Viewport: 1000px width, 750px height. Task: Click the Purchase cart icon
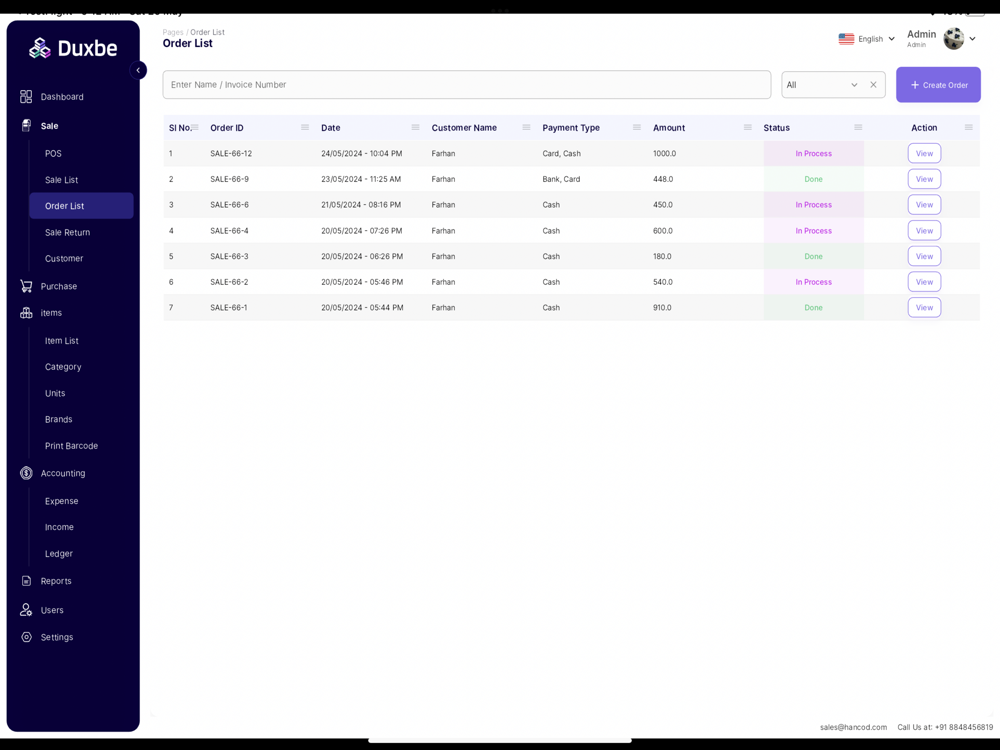coord(26,286)
